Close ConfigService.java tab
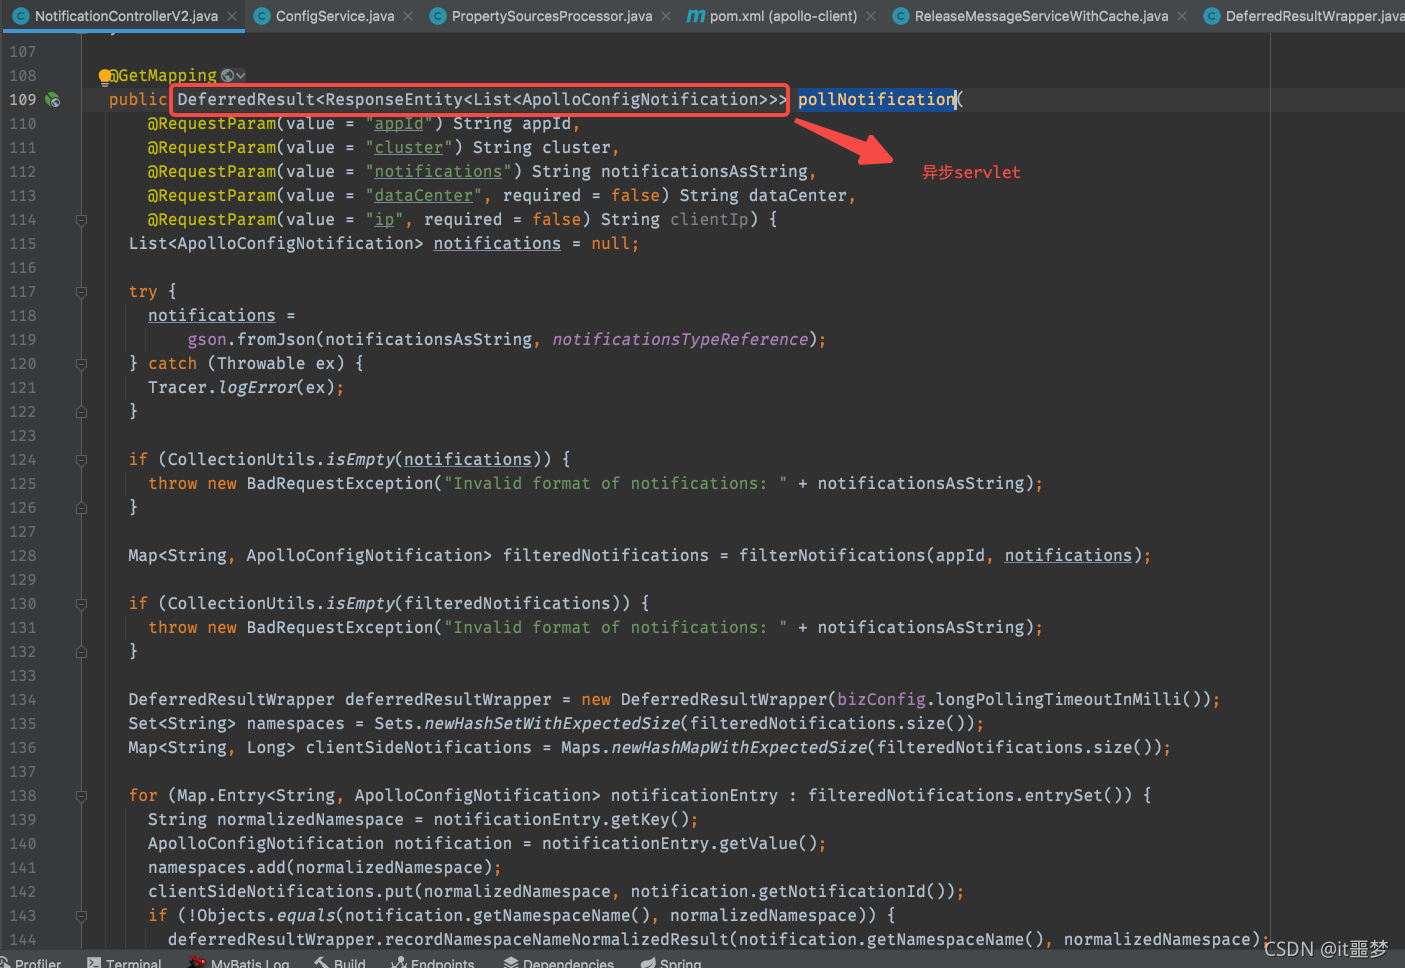Screen dimensions: 1405x968 [x=408, y=16]
